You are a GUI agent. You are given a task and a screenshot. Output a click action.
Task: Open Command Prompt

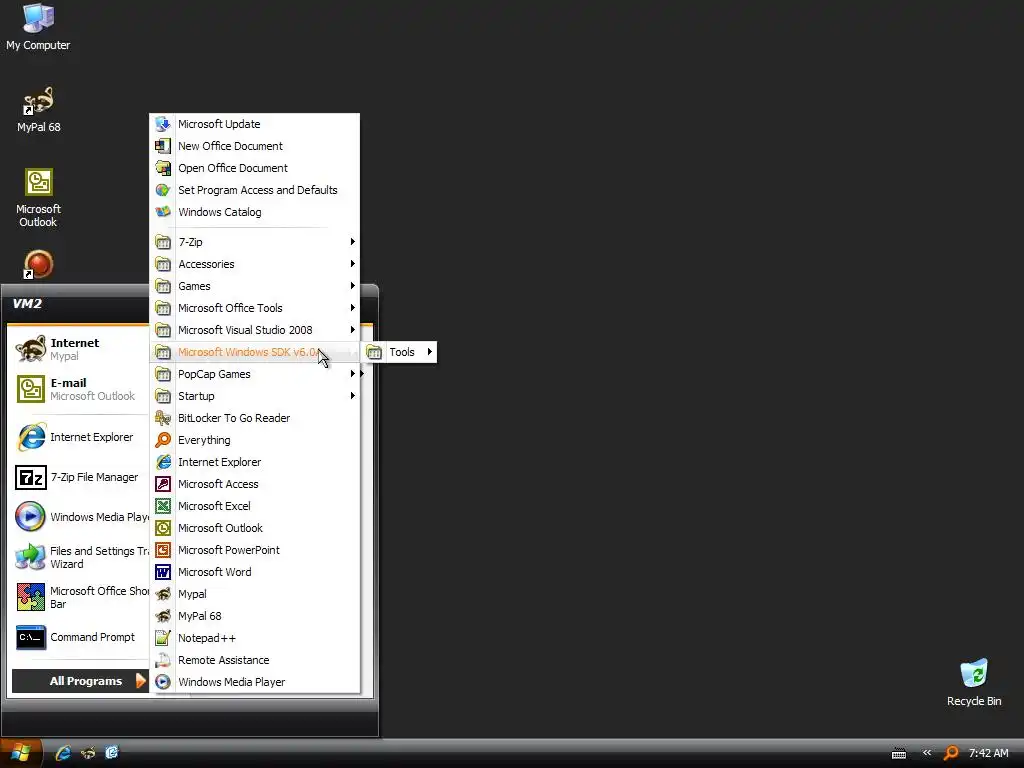[79, 637]
